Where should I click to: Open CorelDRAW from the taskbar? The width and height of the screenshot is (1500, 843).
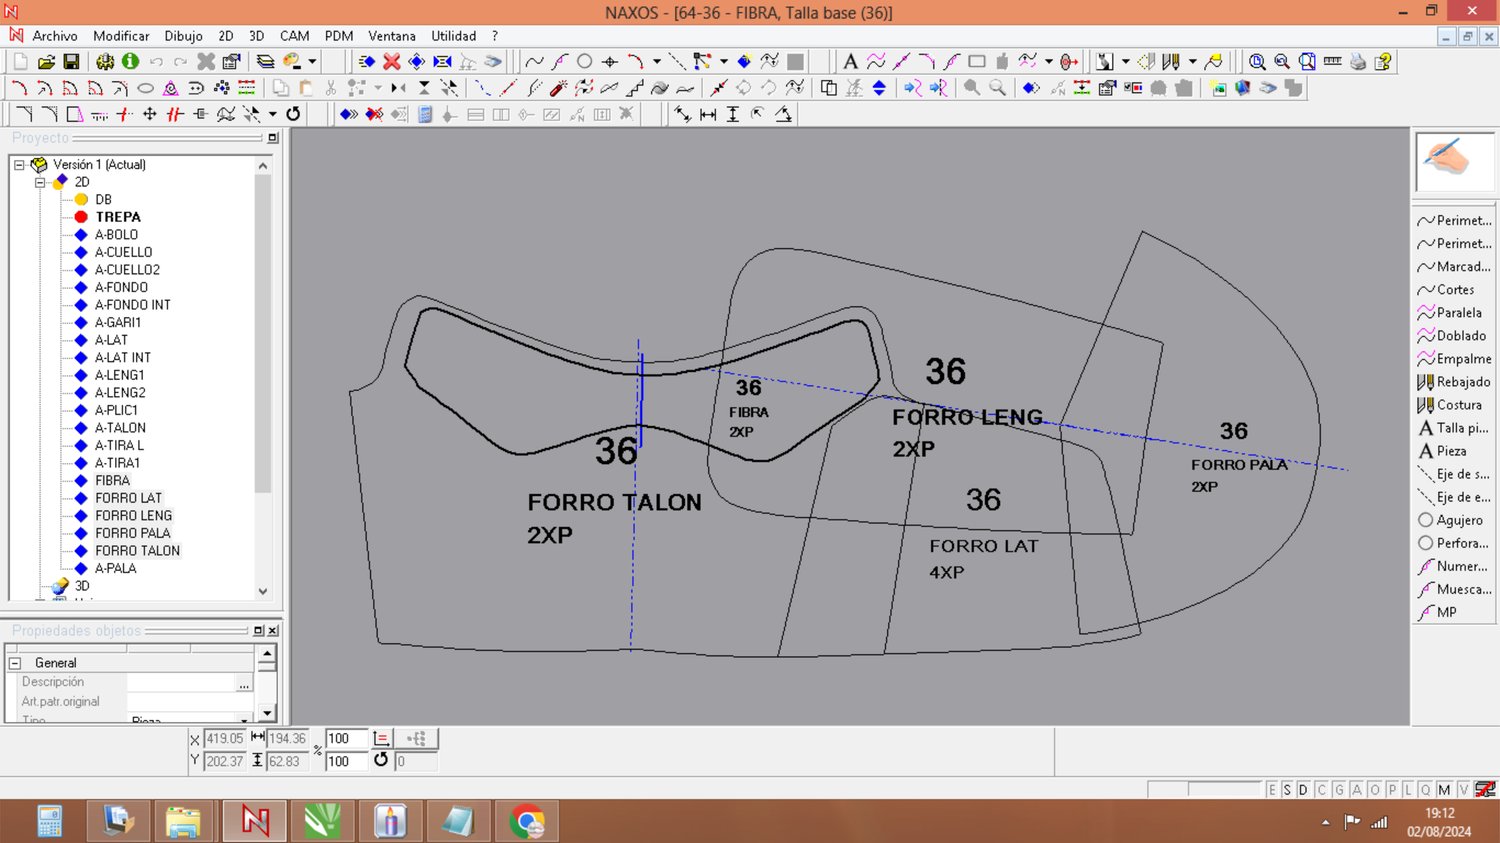click(322, 822)
